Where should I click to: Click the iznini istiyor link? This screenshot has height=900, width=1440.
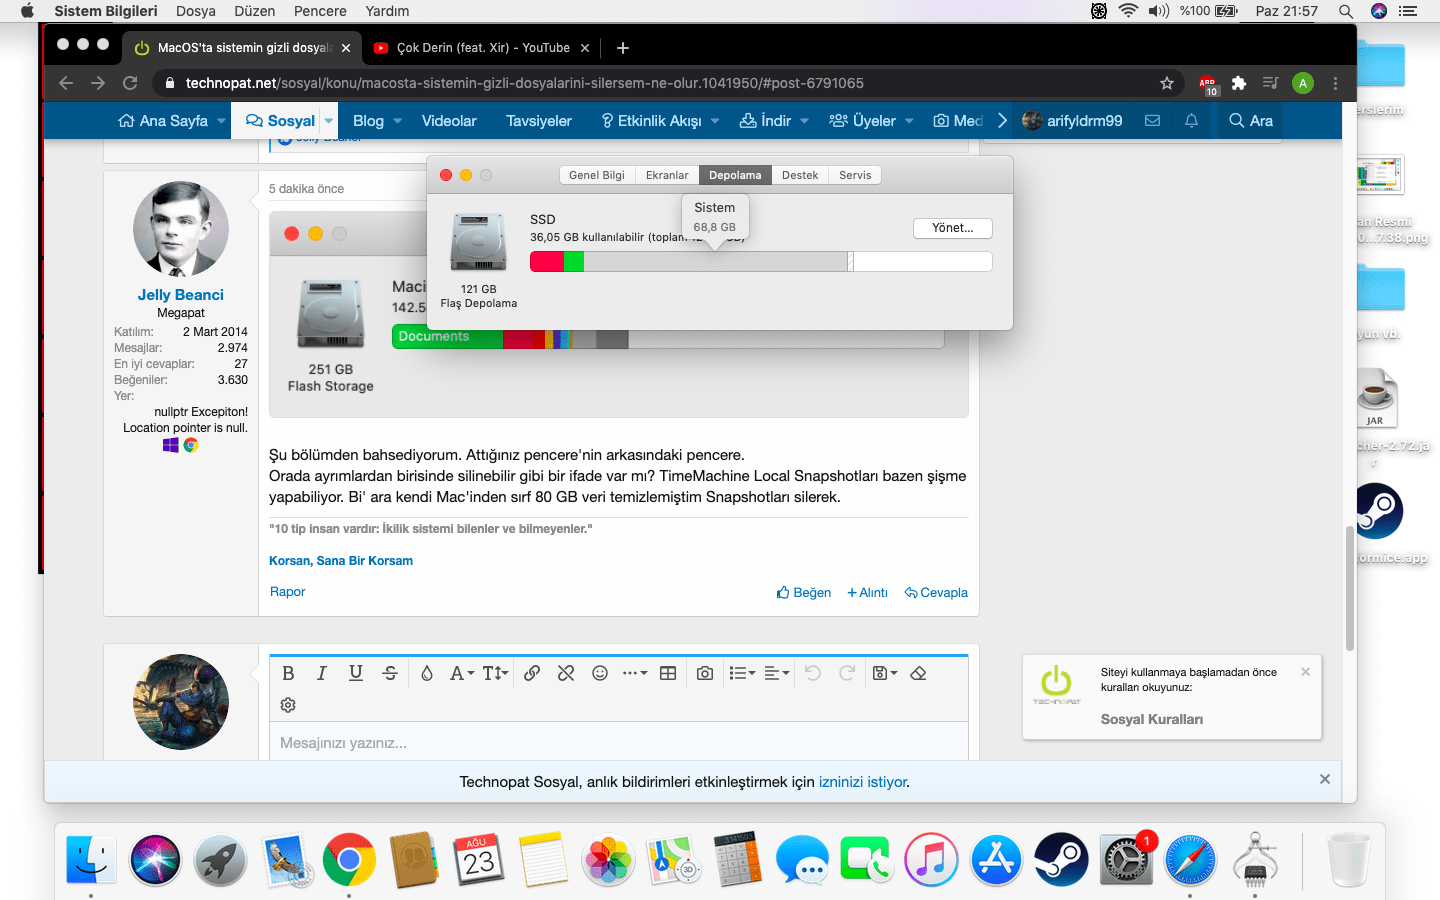coord(863,782)
